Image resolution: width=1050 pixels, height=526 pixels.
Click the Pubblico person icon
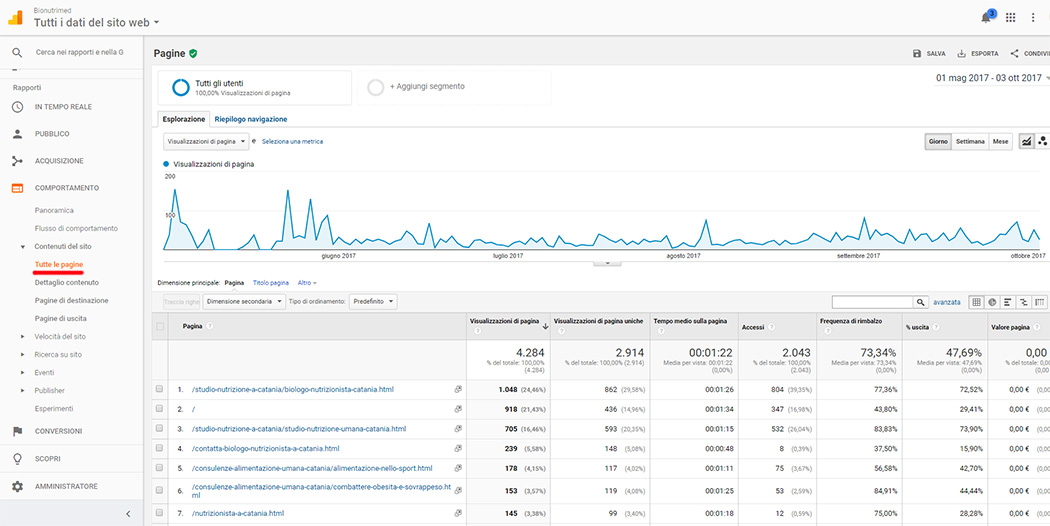(x=17, y=134)
